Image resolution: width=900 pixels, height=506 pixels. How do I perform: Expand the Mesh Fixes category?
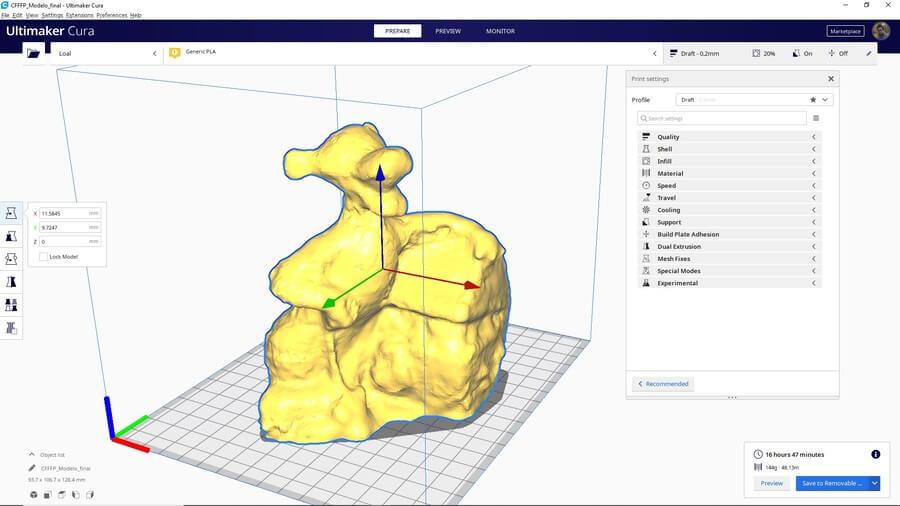click(x=730, y=259)
